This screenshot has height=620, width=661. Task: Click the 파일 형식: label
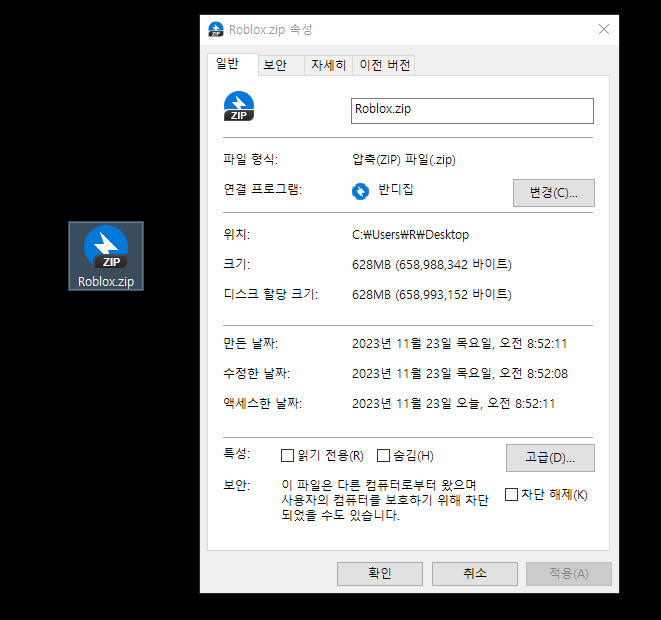(x=250, y=160)
